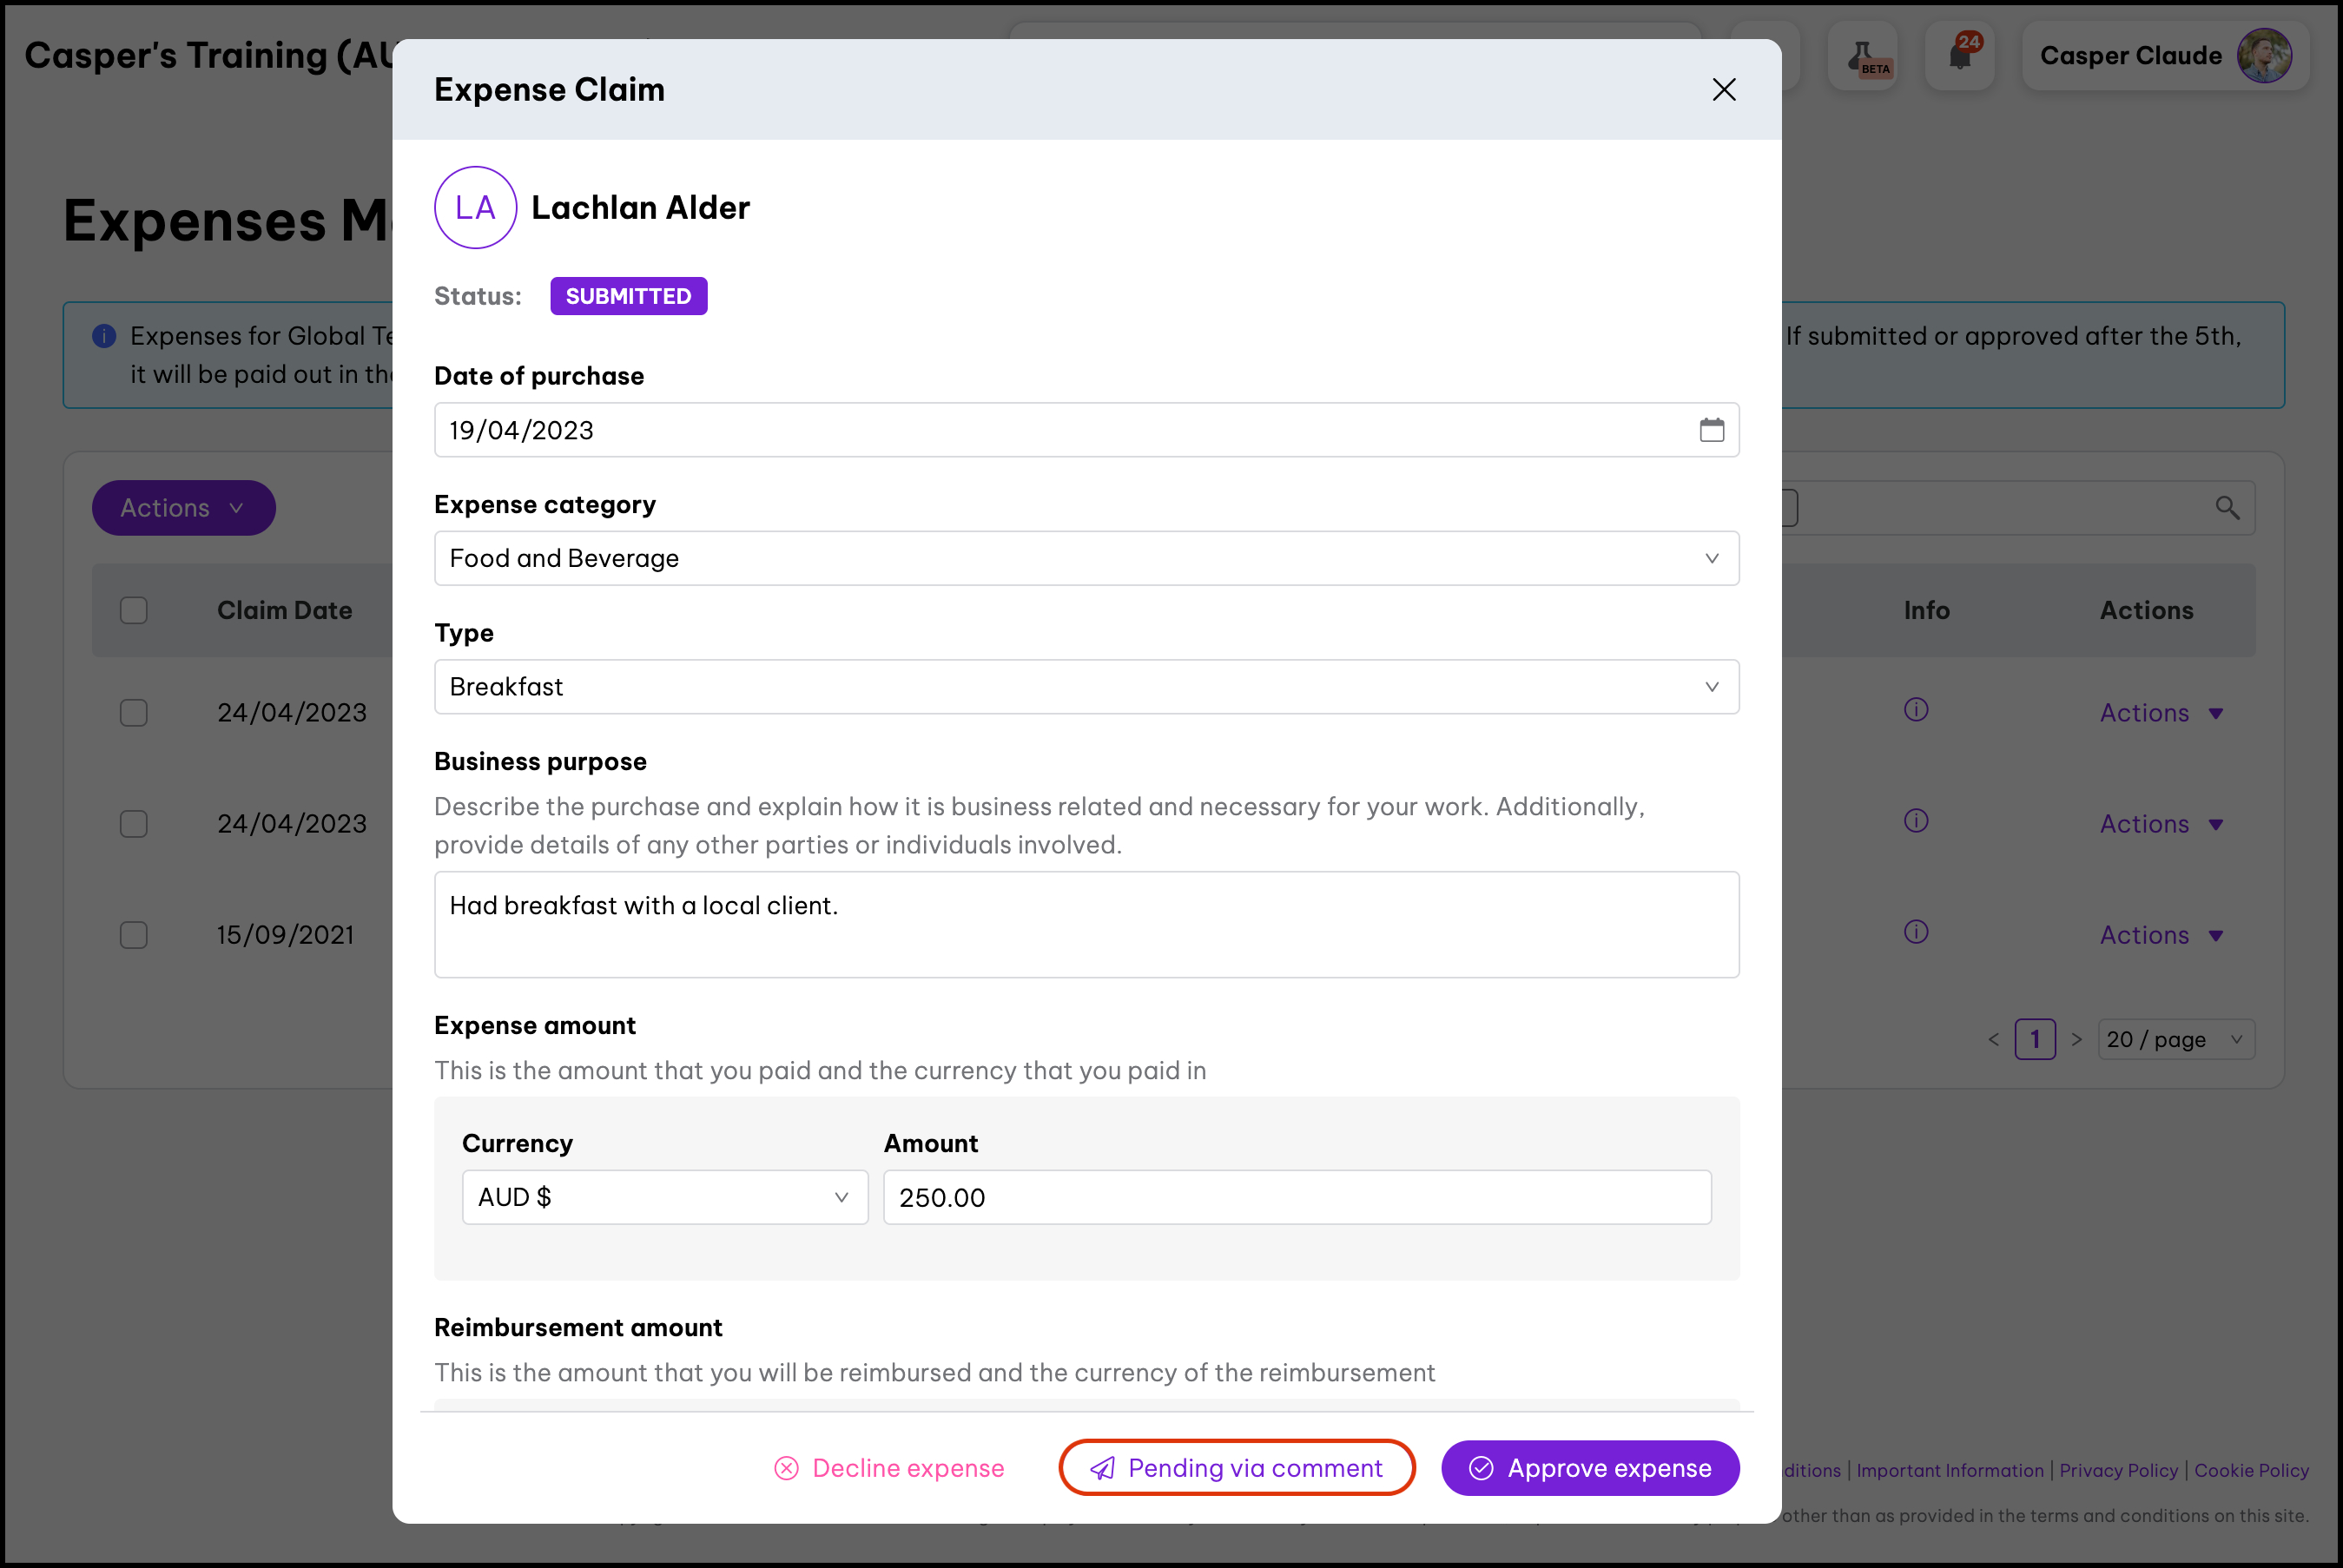Expand the Type dropdown showing Breakfast
Image resolution: width=2343 pixels, height=1568 pixels.
1086,687
